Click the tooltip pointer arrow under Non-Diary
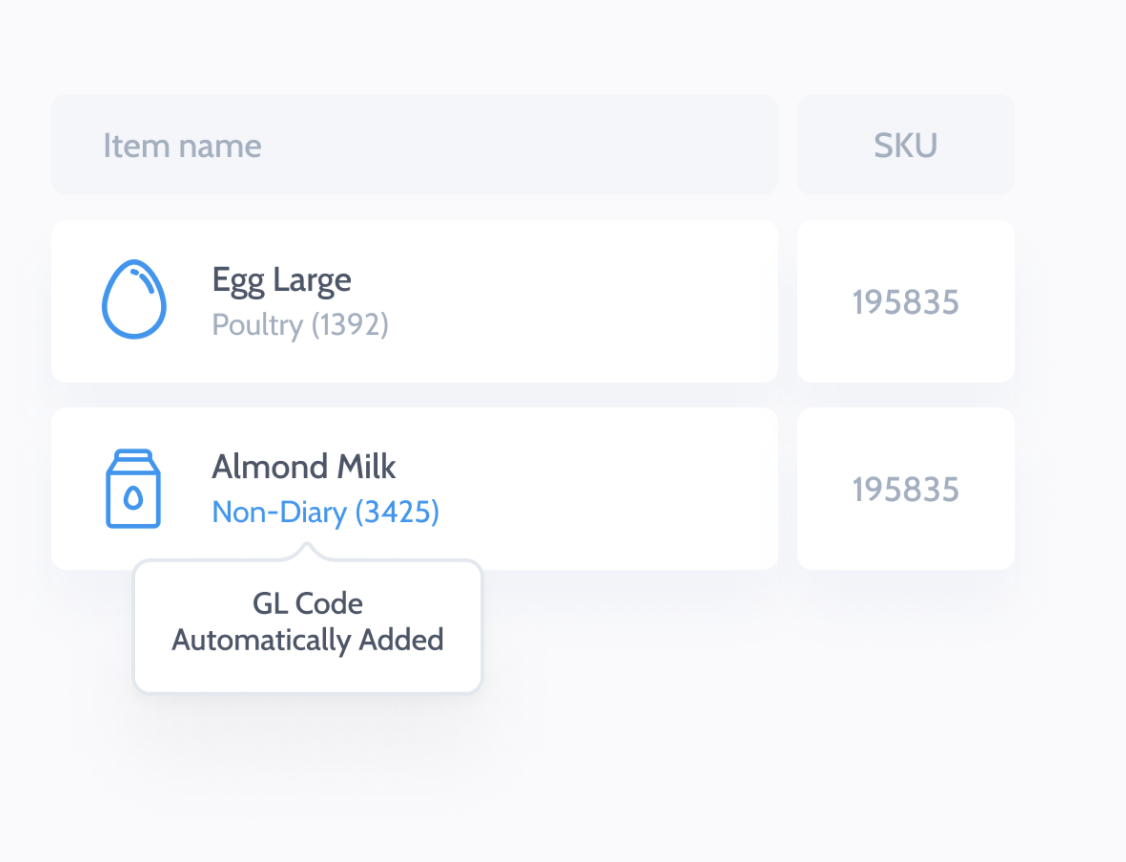The image size is (1126, 862). pos(307,551)
